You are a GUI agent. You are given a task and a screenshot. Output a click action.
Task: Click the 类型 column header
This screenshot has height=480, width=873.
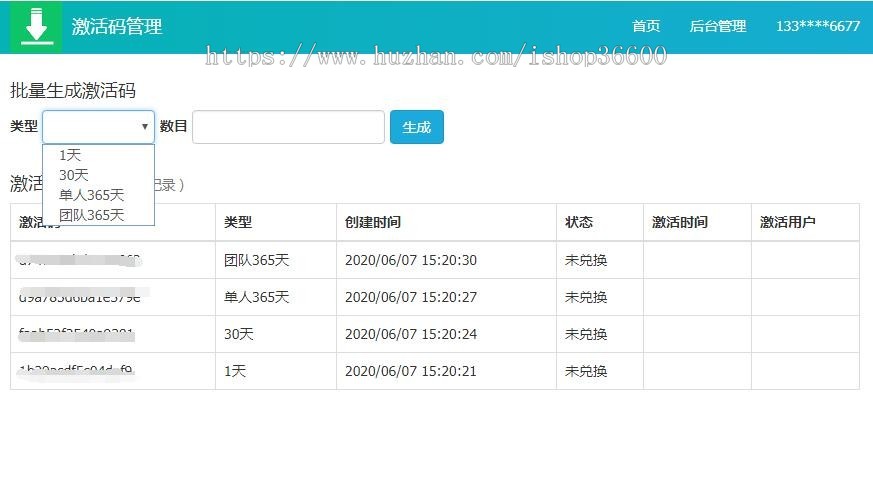click(238, 222)
